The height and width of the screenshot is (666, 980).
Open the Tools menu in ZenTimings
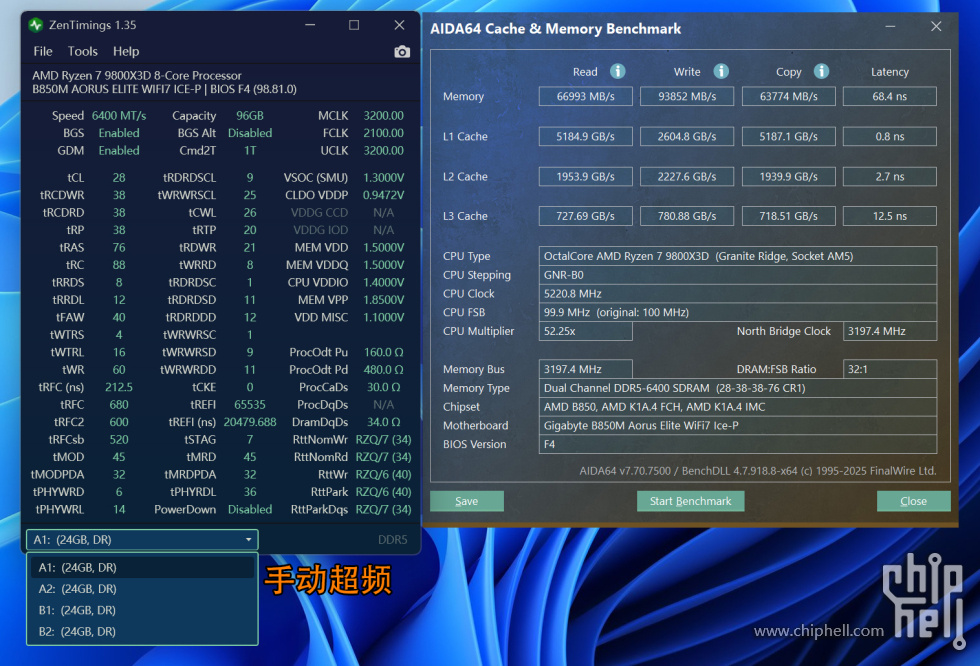pyautogui.click(x=82, y=51)
